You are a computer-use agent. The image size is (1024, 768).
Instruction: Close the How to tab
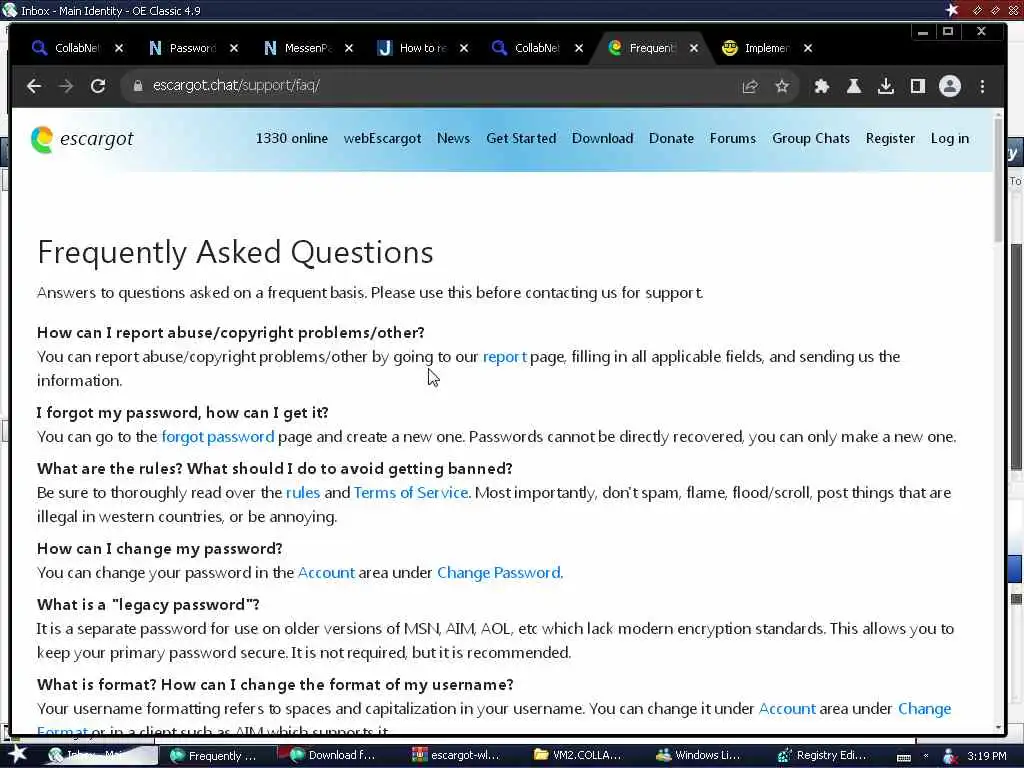(464, 48)
